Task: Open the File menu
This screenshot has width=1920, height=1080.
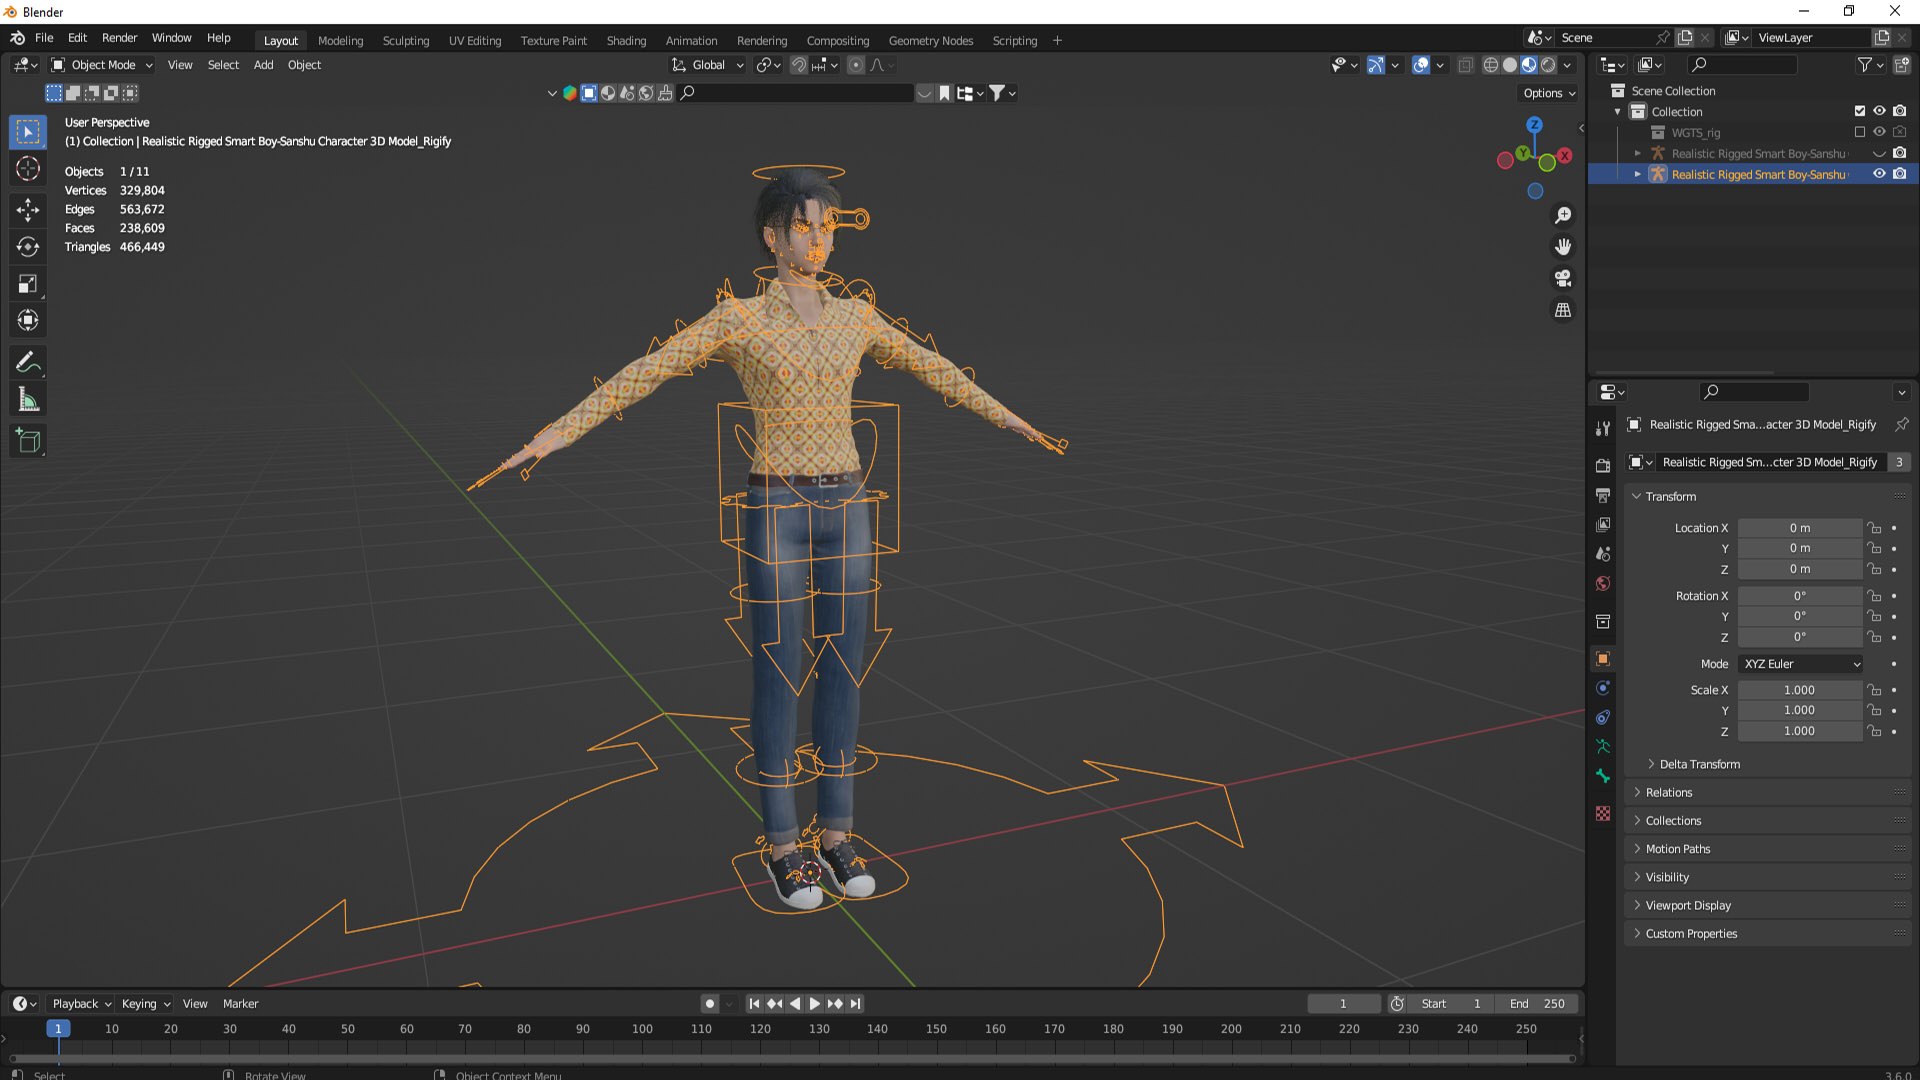Action: 44,38
